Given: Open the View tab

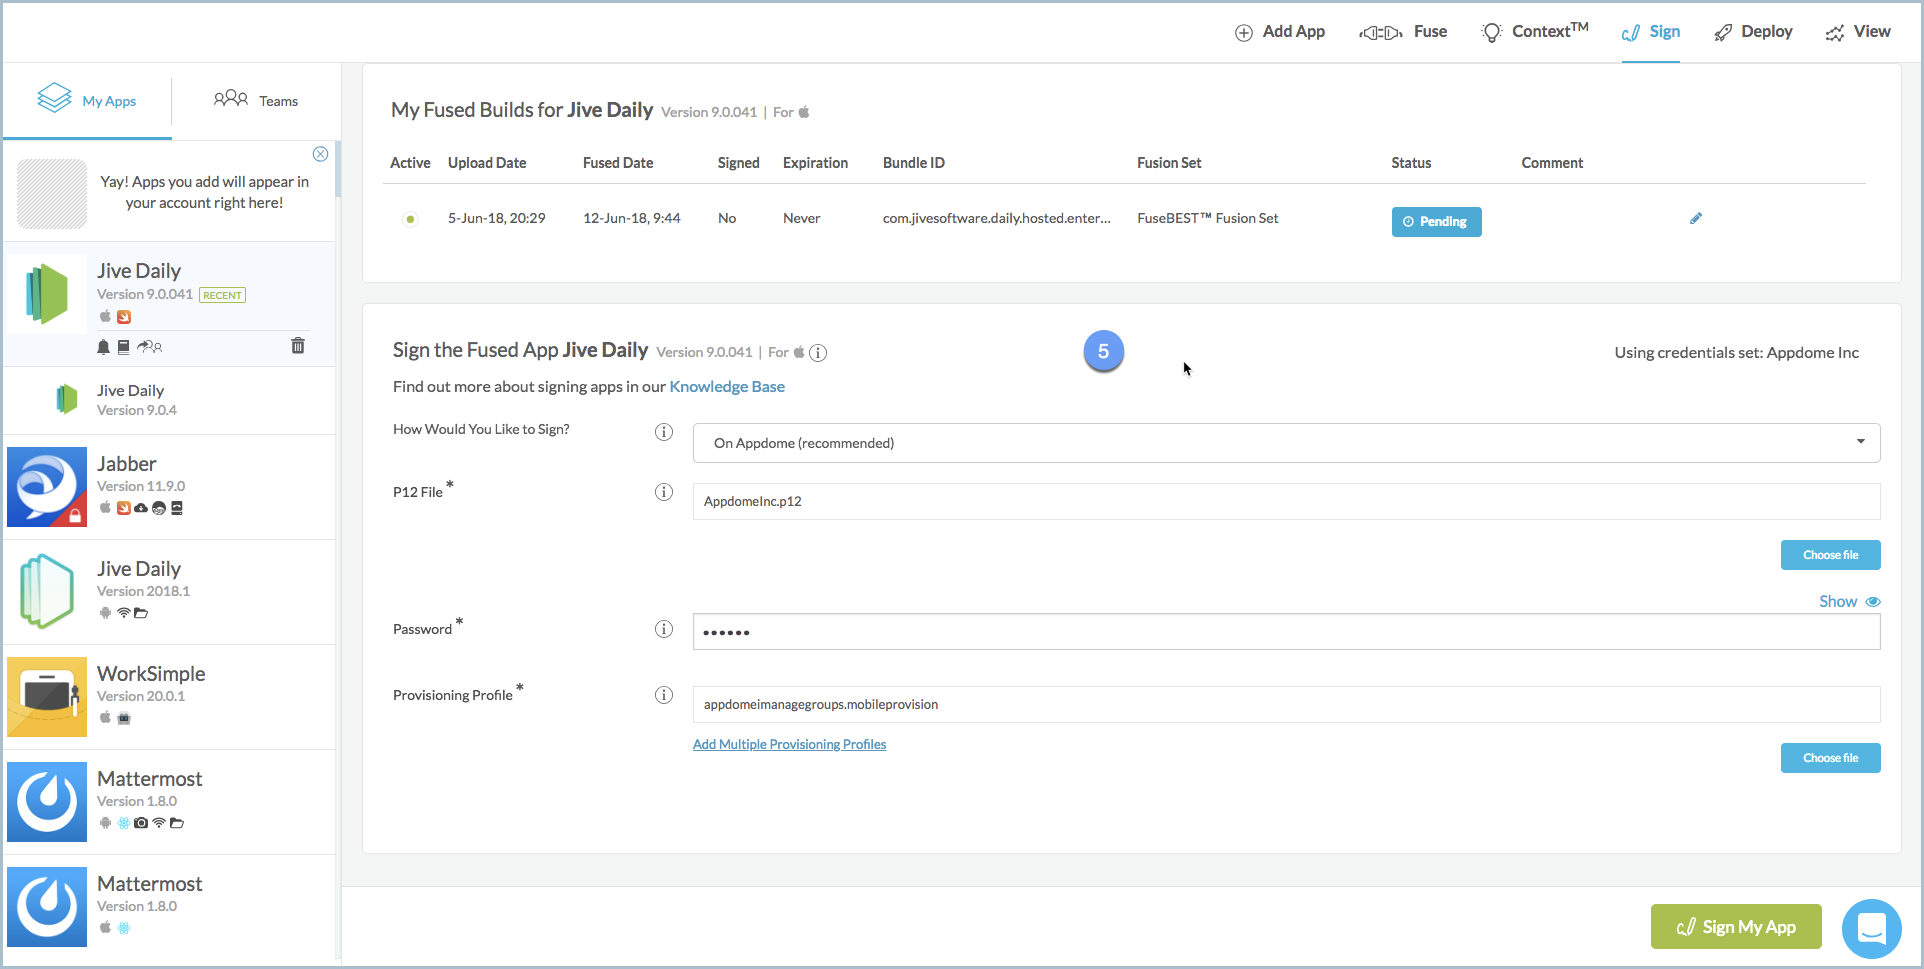Looking at the screenshot, I should [1858, 32].
